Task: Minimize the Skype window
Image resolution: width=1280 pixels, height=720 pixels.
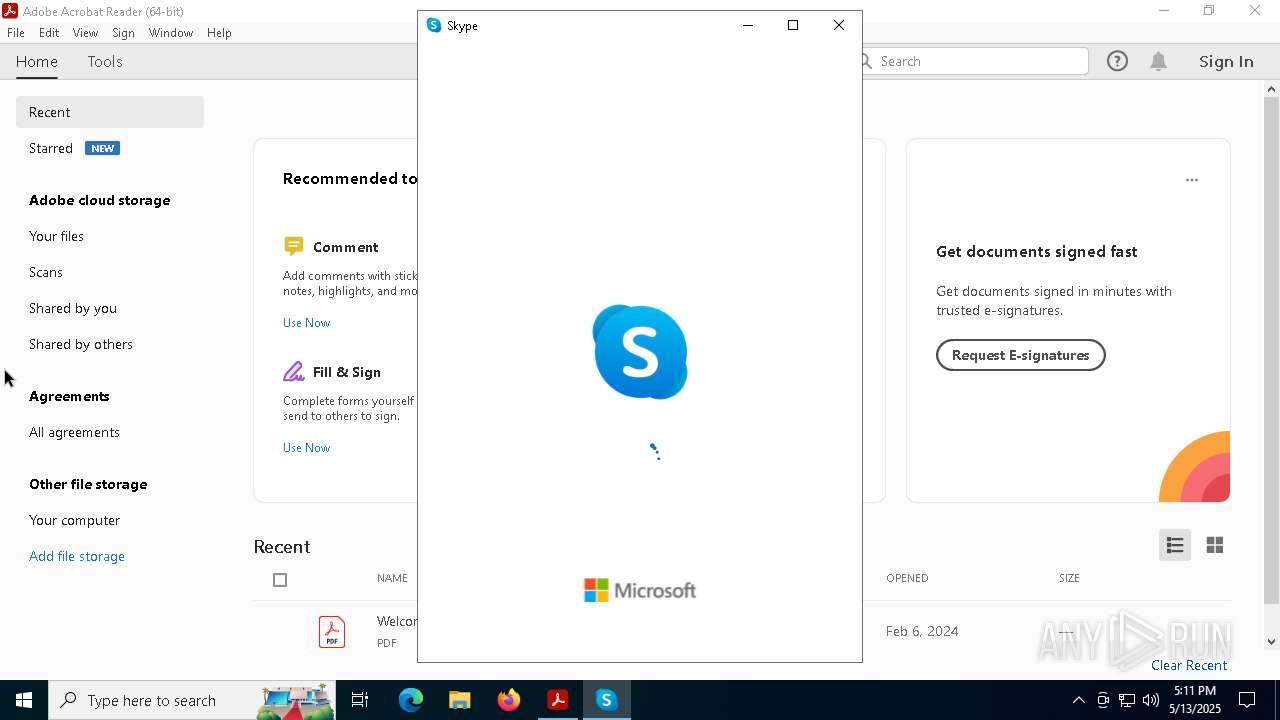Action: coord(747,25)
